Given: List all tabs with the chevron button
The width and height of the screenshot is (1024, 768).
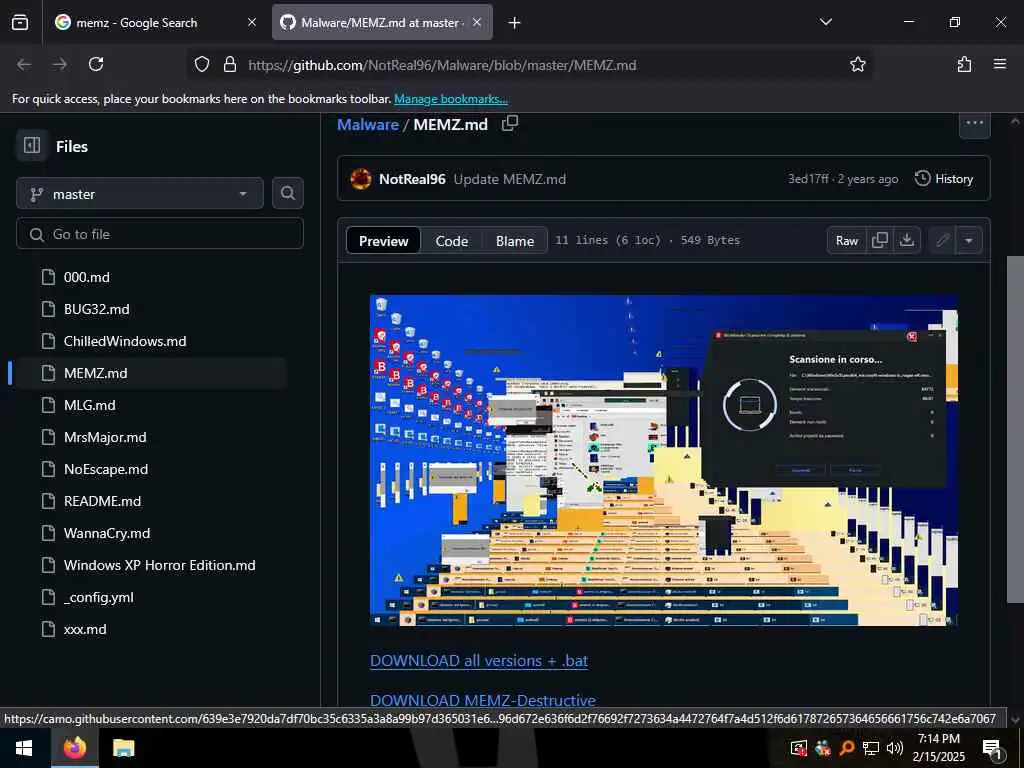Looking at the screenshot, I should (825, 22).
